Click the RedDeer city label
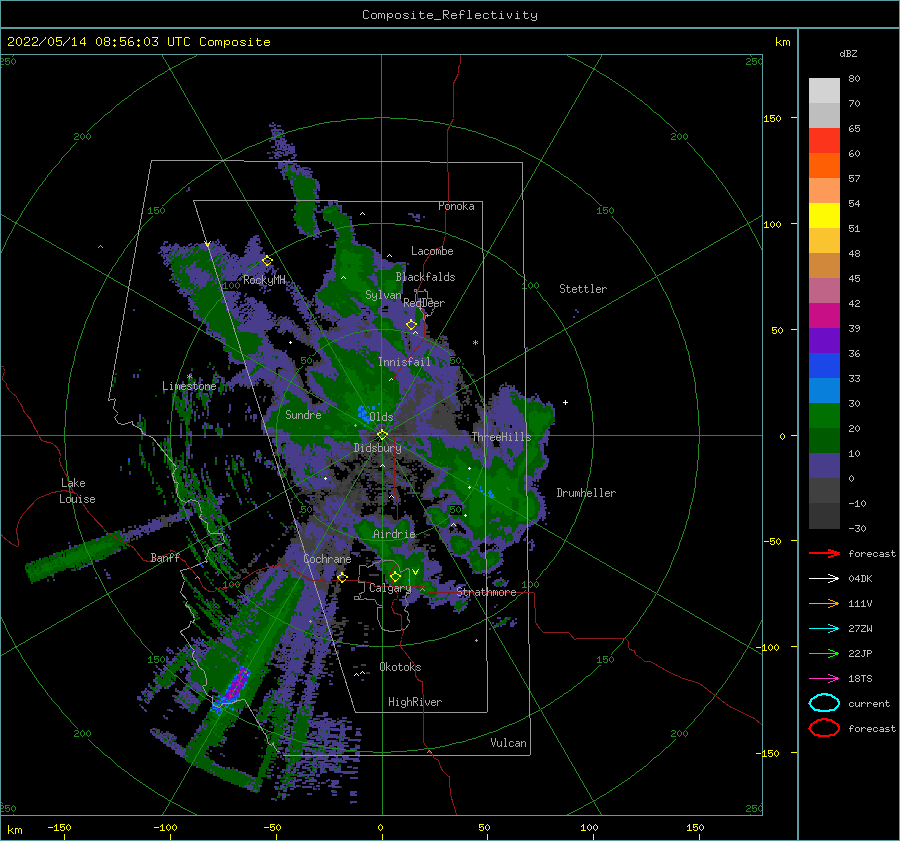This screenshot has height=841, width=900. [424, 303]
